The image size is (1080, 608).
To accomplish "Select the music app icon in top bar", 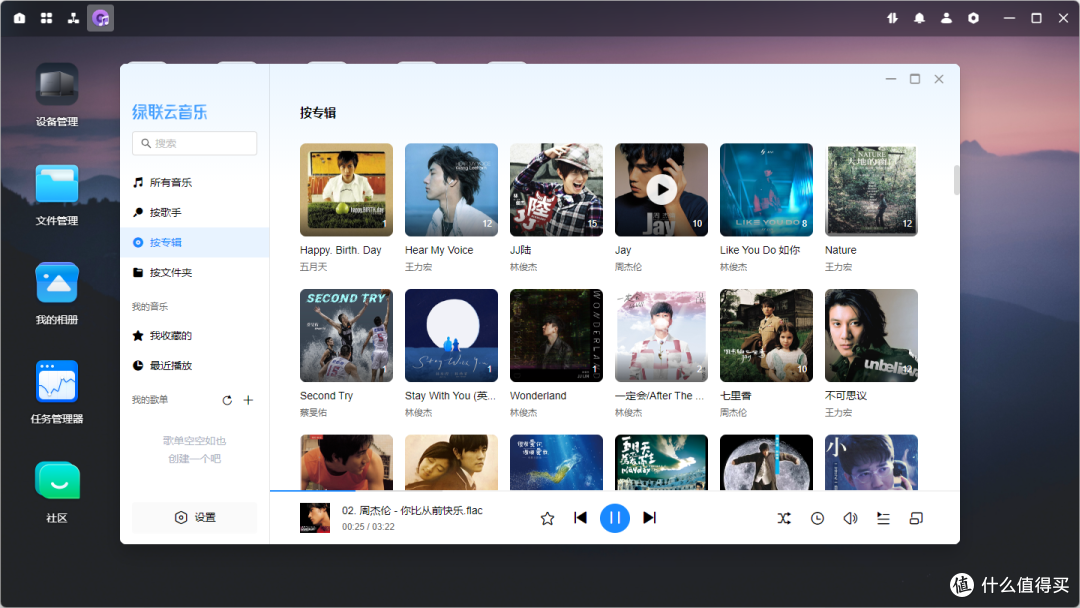I will pyautogui.click(x=101, y=18).
